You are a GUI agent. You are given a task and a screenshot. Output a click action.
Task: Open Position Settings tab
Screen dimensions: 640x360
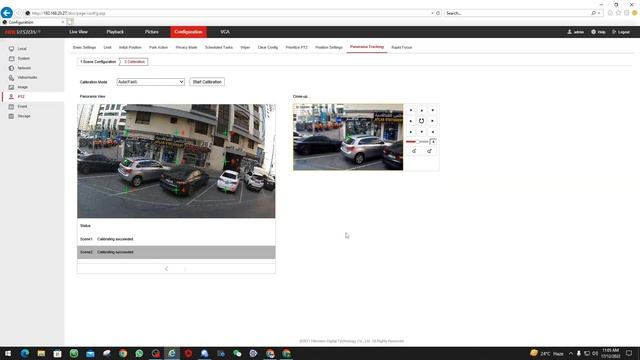point(329,47)
